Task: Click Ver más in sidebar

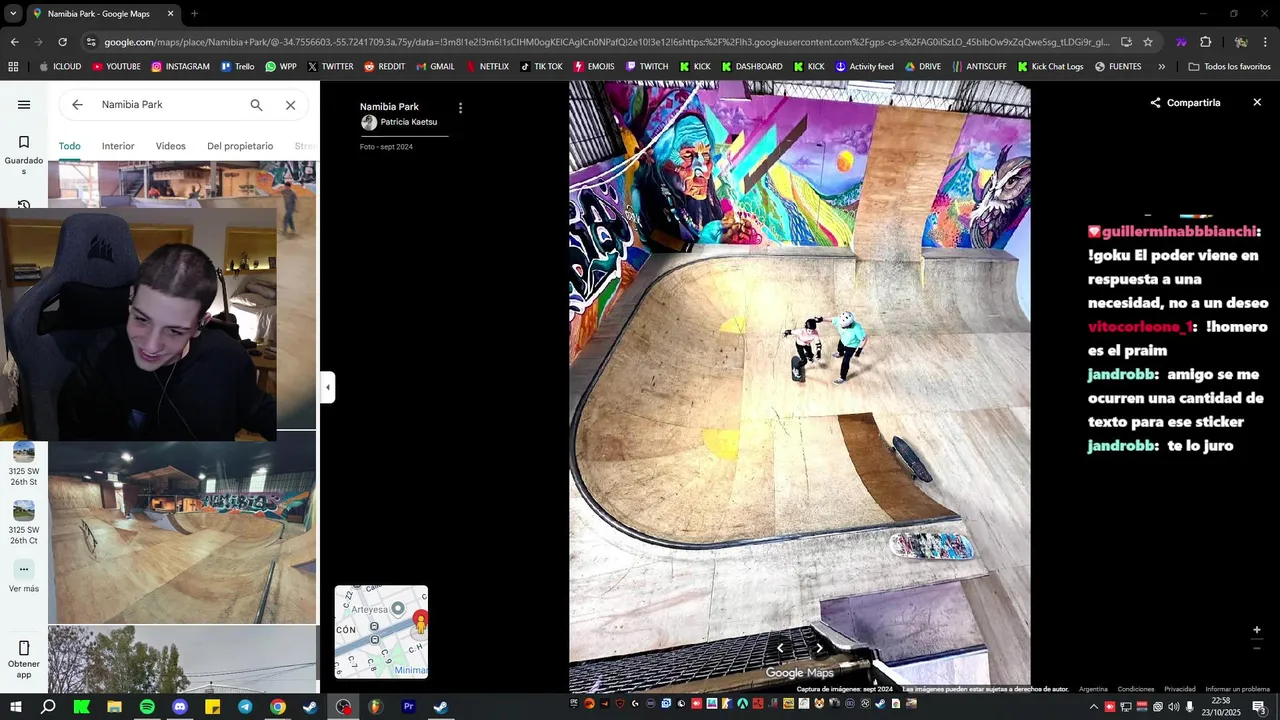Action: (24, 576)
